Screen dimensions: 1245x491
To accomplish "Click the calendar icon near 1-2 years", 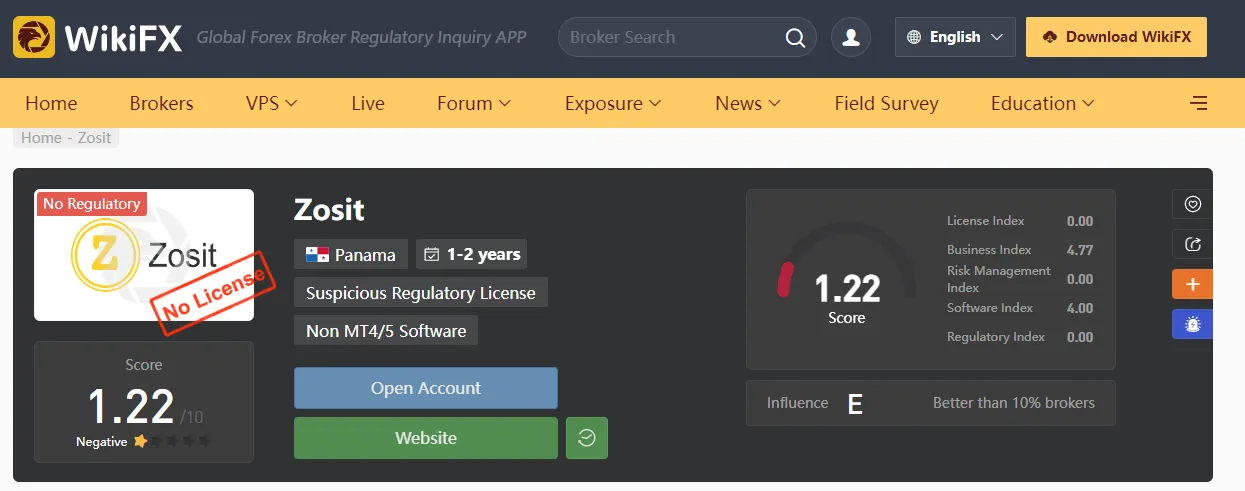I will pos(432,254).
